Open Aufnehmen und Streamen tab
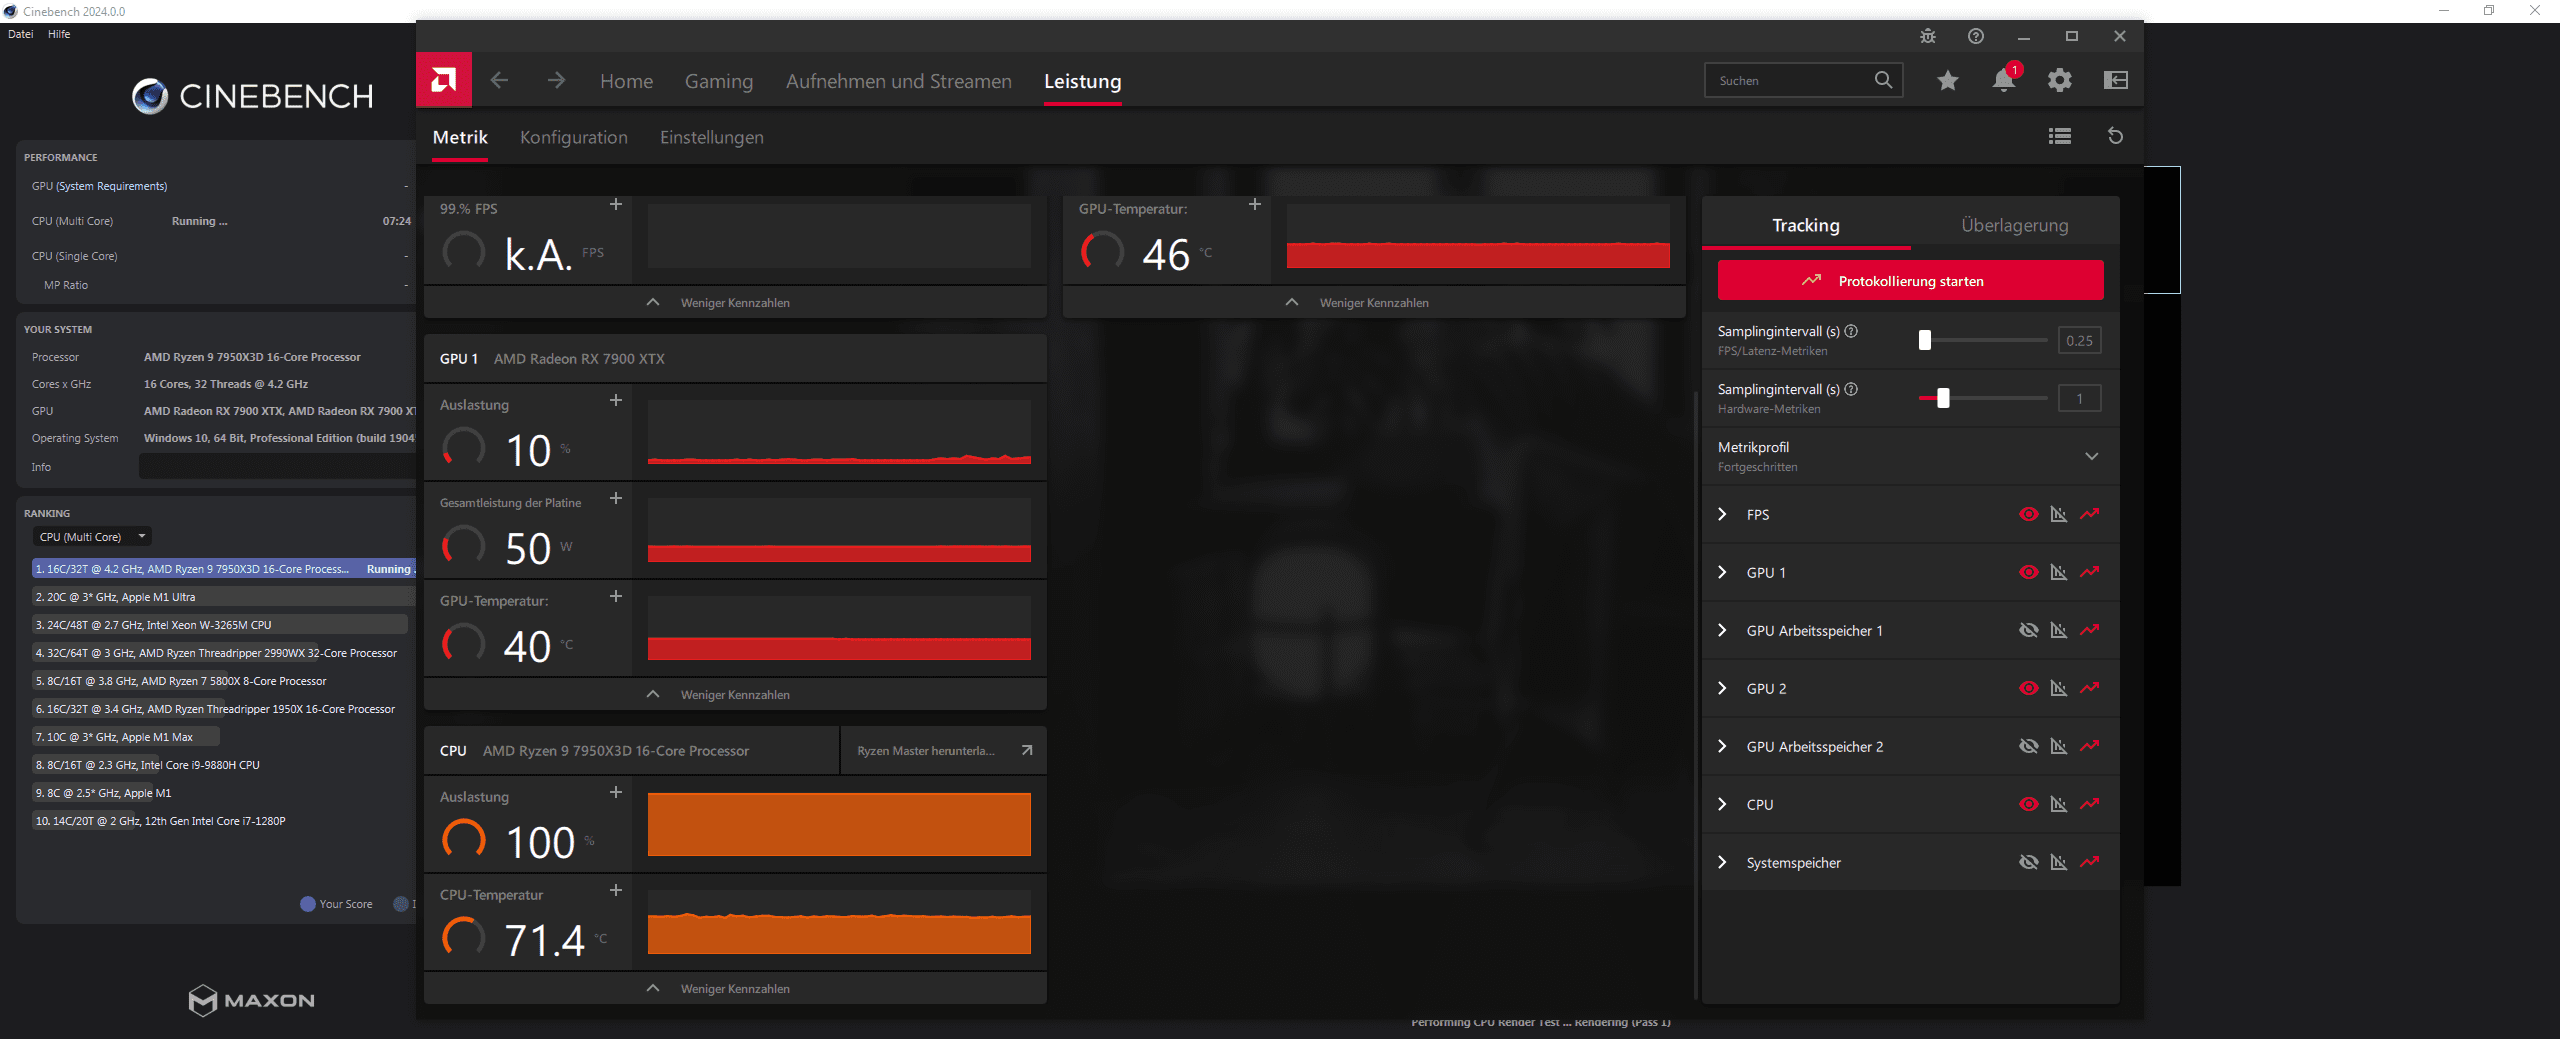 pyautogui.click(x=899, y=81)
